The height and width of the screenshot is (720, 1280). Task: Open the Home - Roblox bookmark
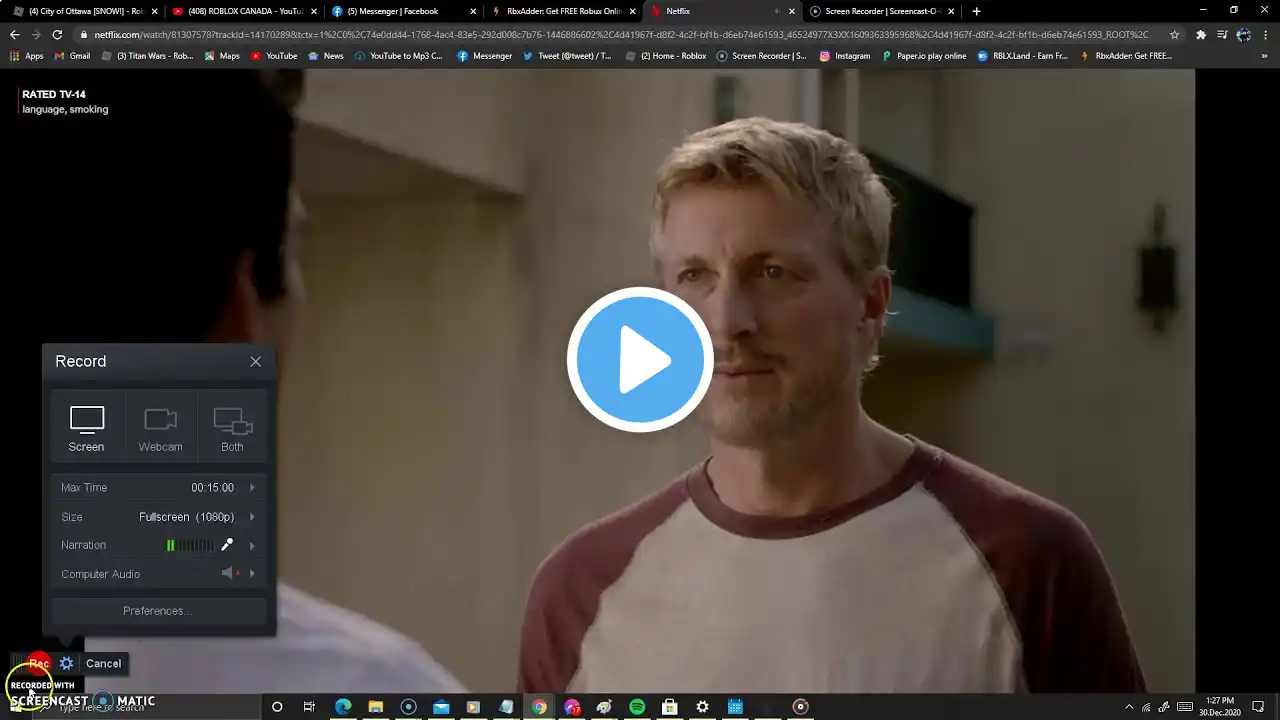pyautogui.click(x=666, y=56)
